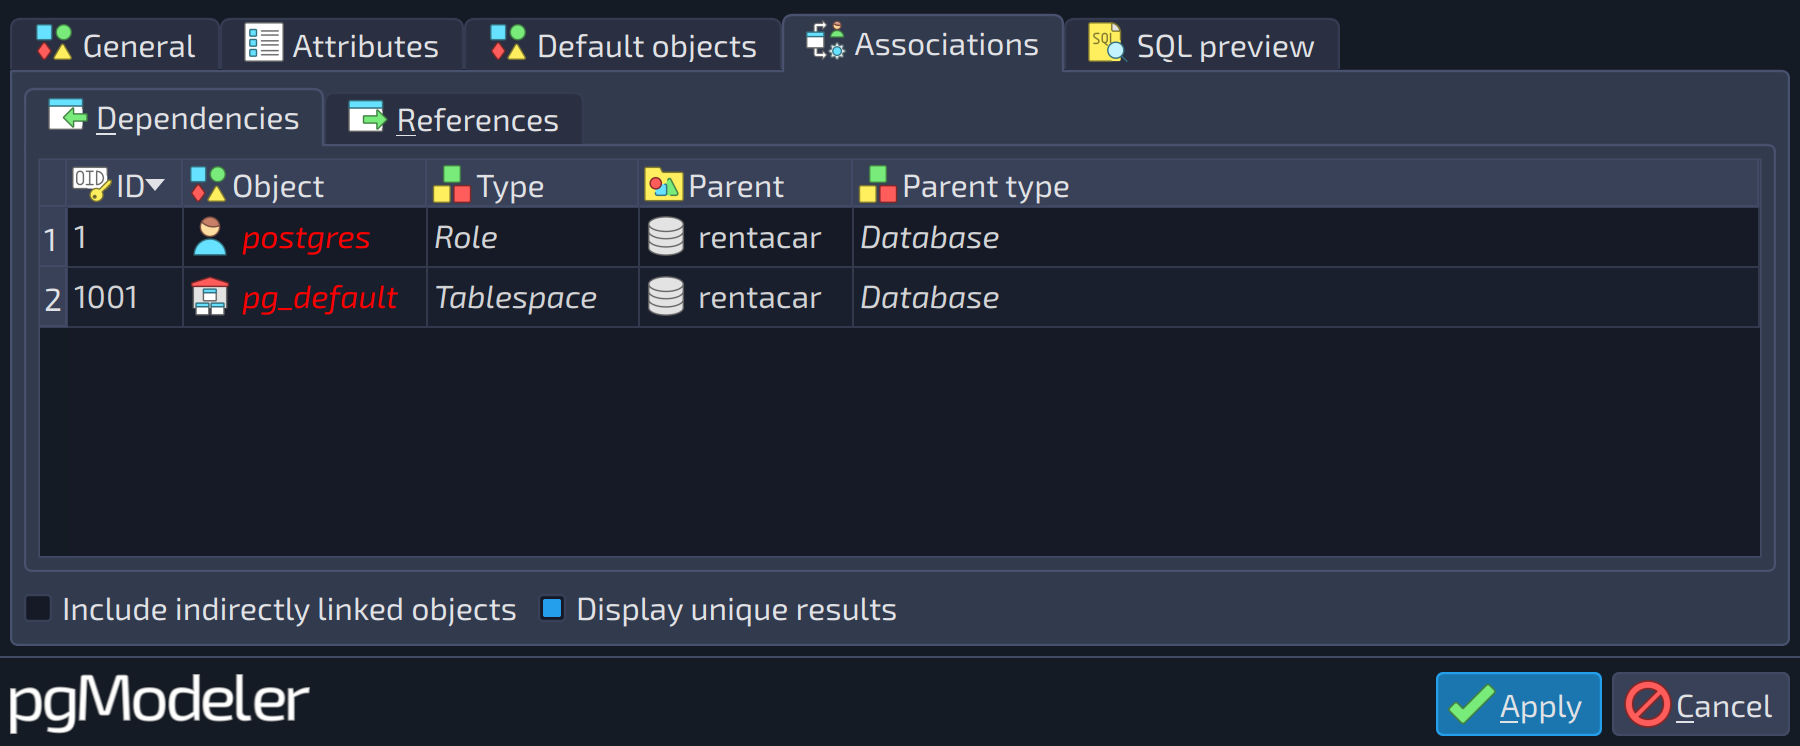This screenshot has height=746, width=1800.
Task: Click the Apply button
Action: 1518,704
